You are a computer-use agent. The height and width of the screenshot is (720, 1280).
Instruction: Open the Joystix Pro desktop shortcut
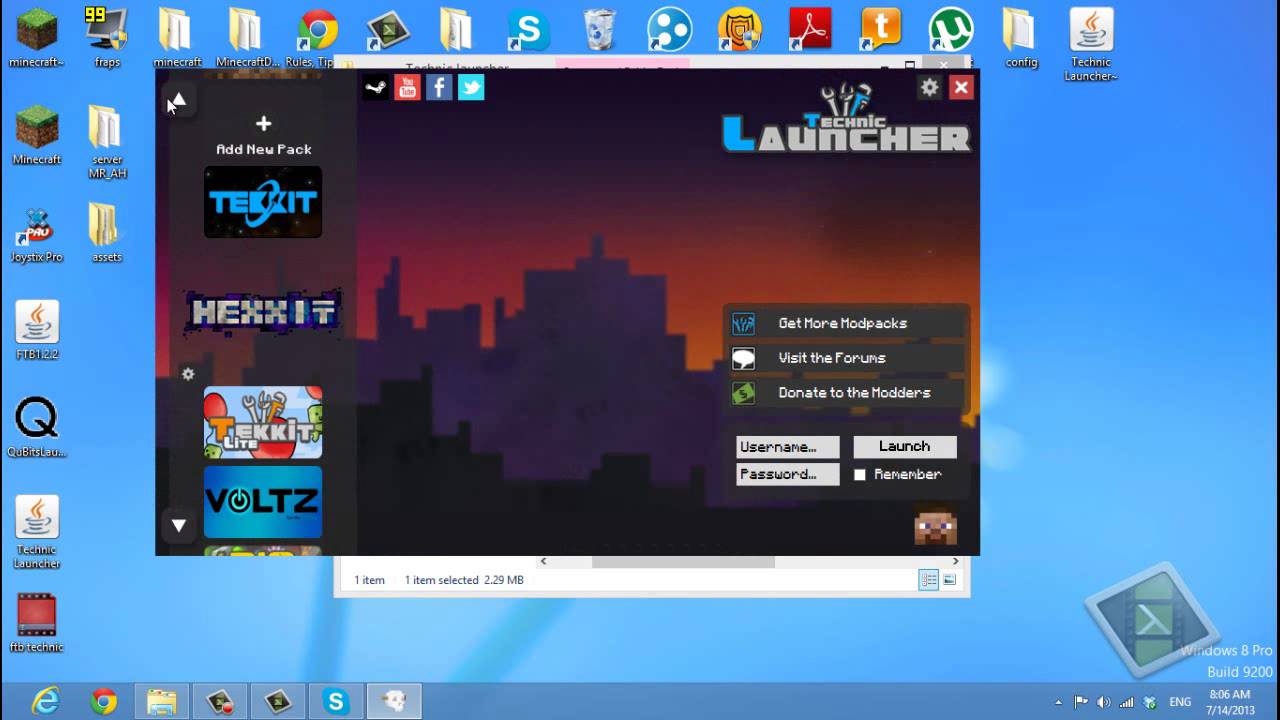coord(37,234)
